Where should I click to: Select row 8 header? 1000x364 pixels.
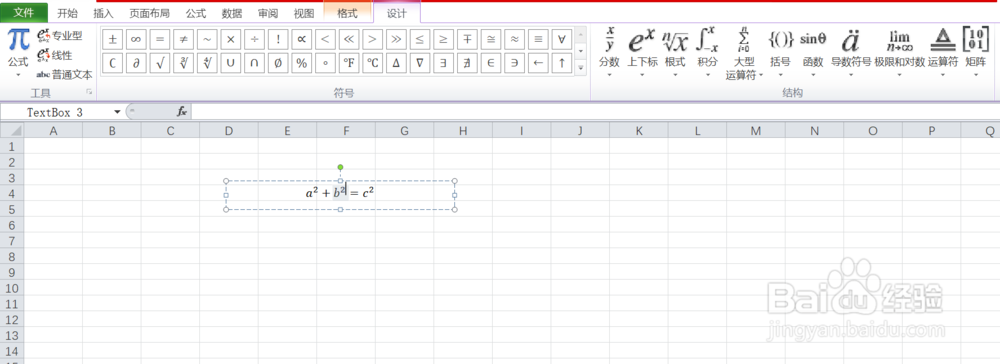11,256
